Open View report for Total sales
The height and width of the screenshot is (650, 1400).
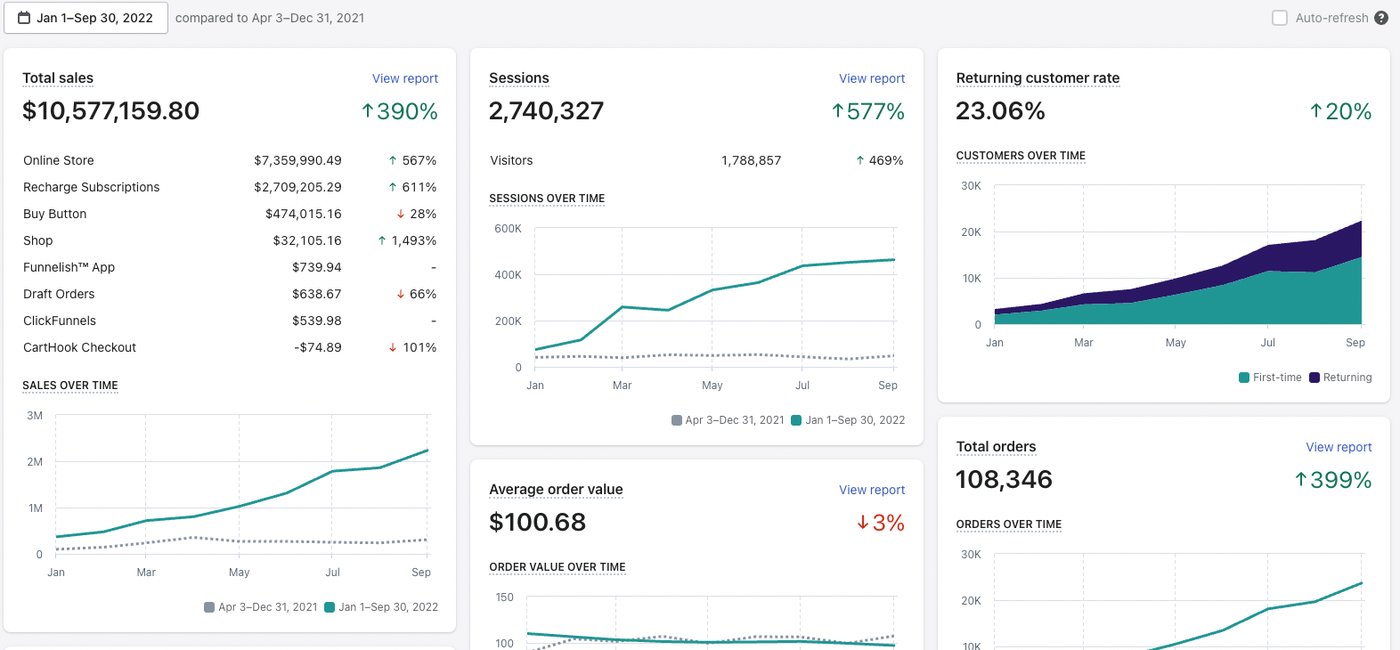tap(405, 78)
